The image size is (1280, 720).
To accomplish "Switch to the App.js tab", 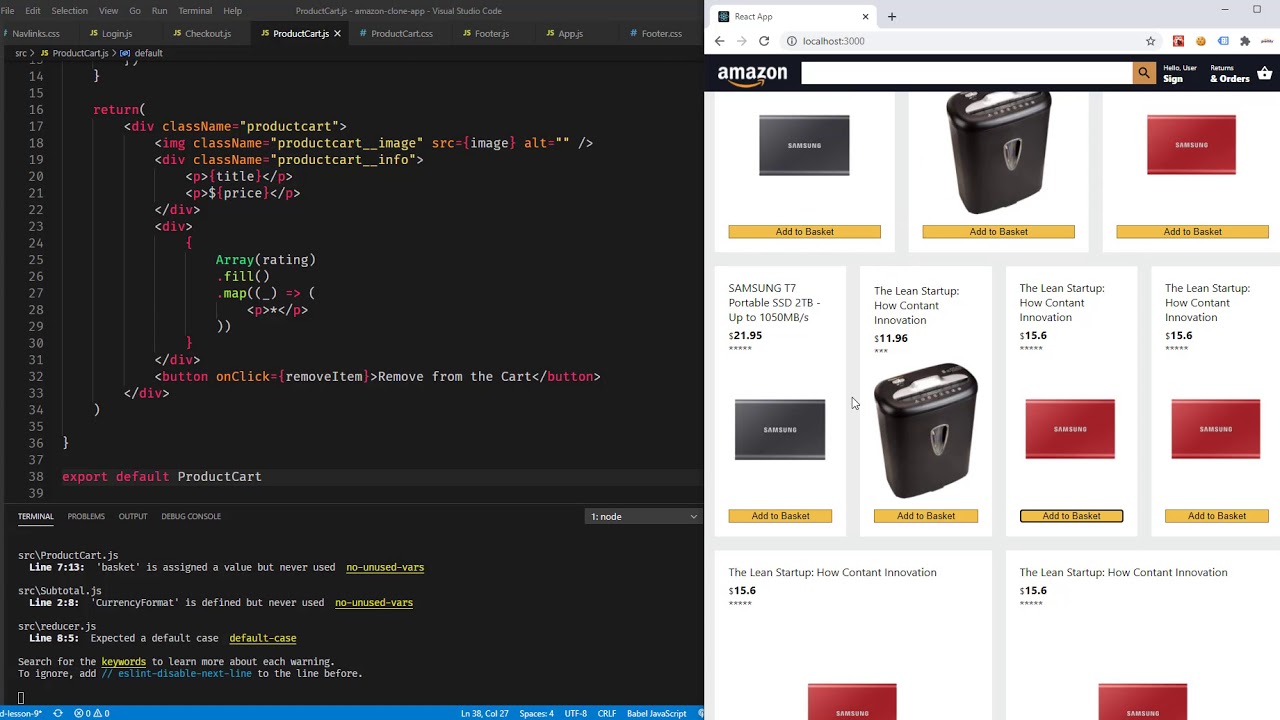I will 570,33.
